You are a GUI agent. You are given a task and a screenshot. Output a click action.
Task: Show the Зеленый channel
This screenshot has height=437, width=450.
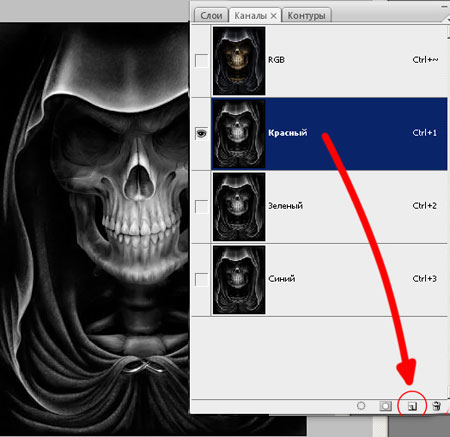click(x=201, y=207)
